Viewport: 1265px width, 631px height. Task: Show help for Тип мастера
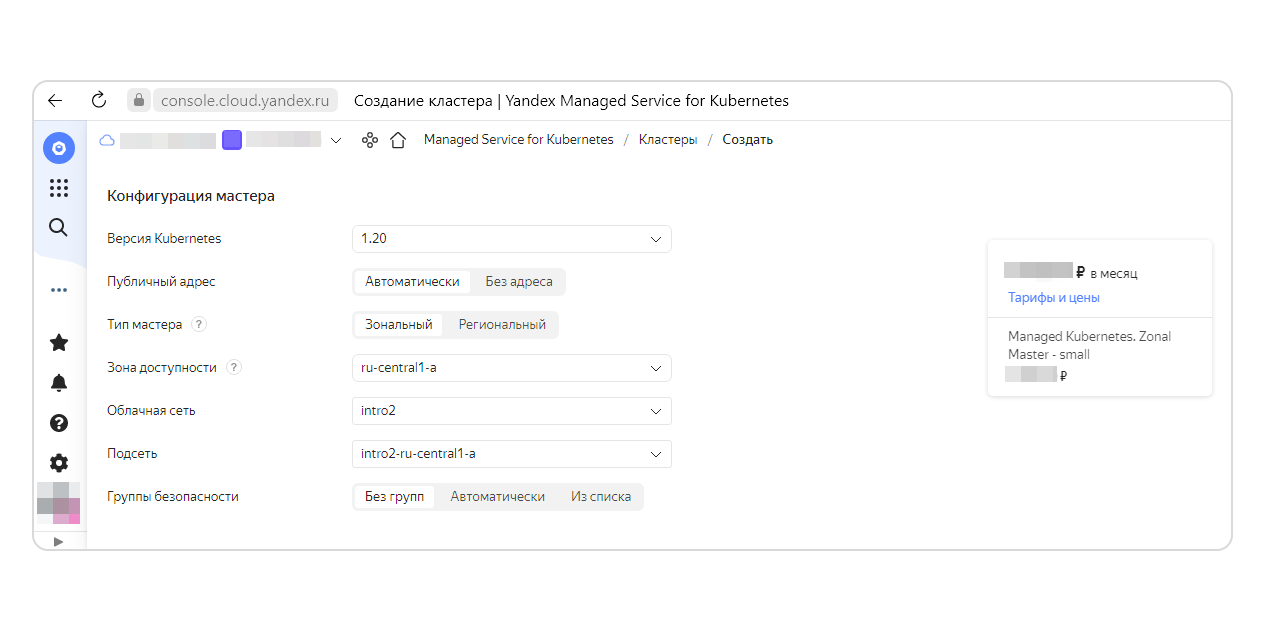point(199,324)
